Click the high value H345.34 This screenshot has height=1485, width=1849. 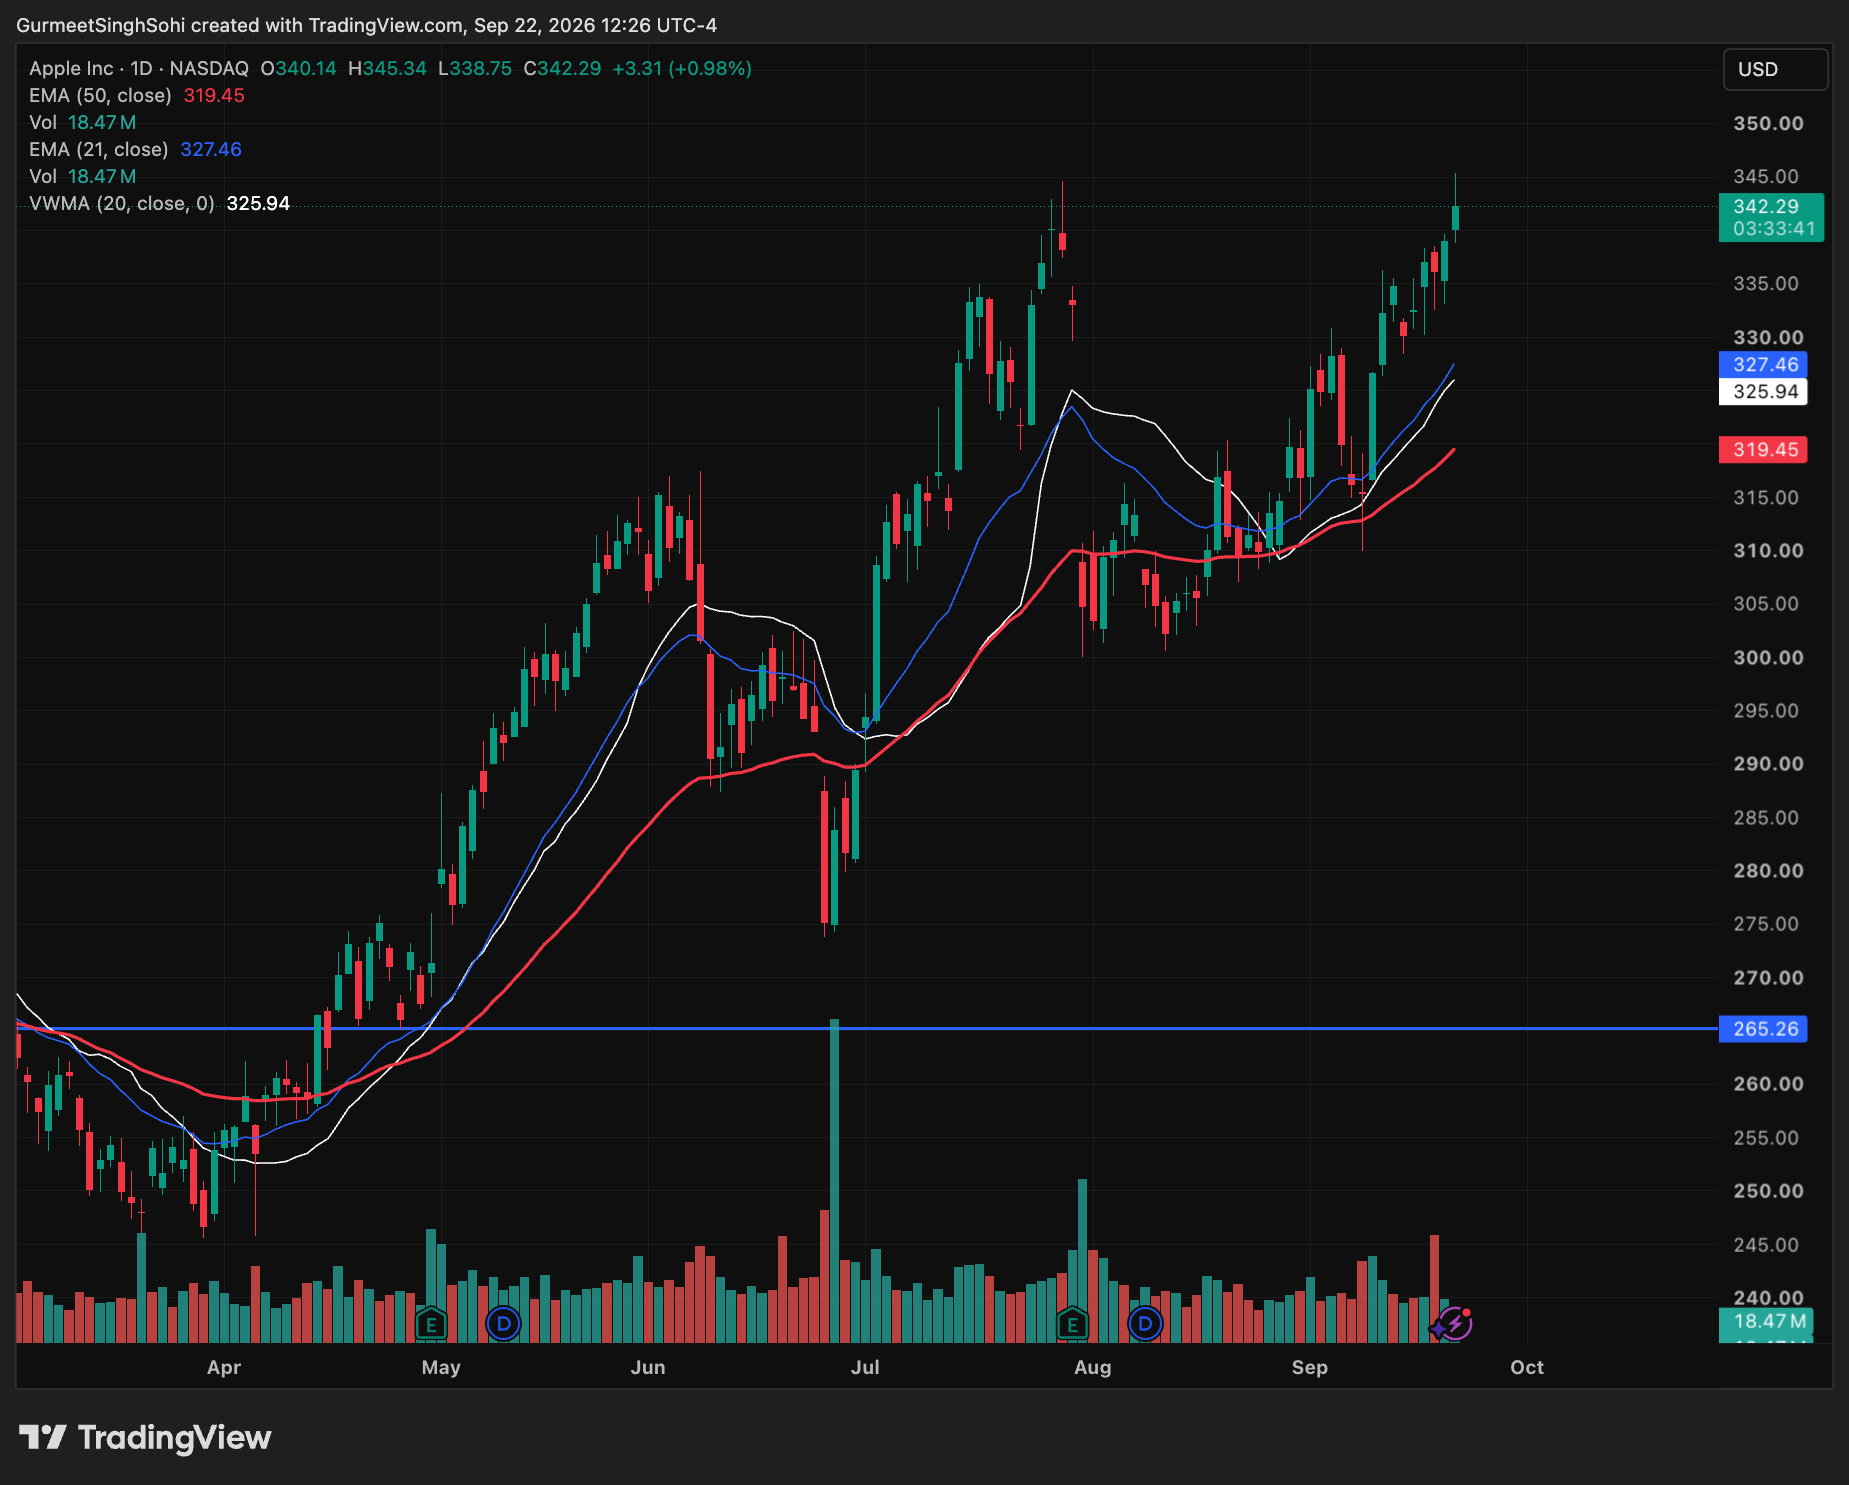[x=387, y=68]
